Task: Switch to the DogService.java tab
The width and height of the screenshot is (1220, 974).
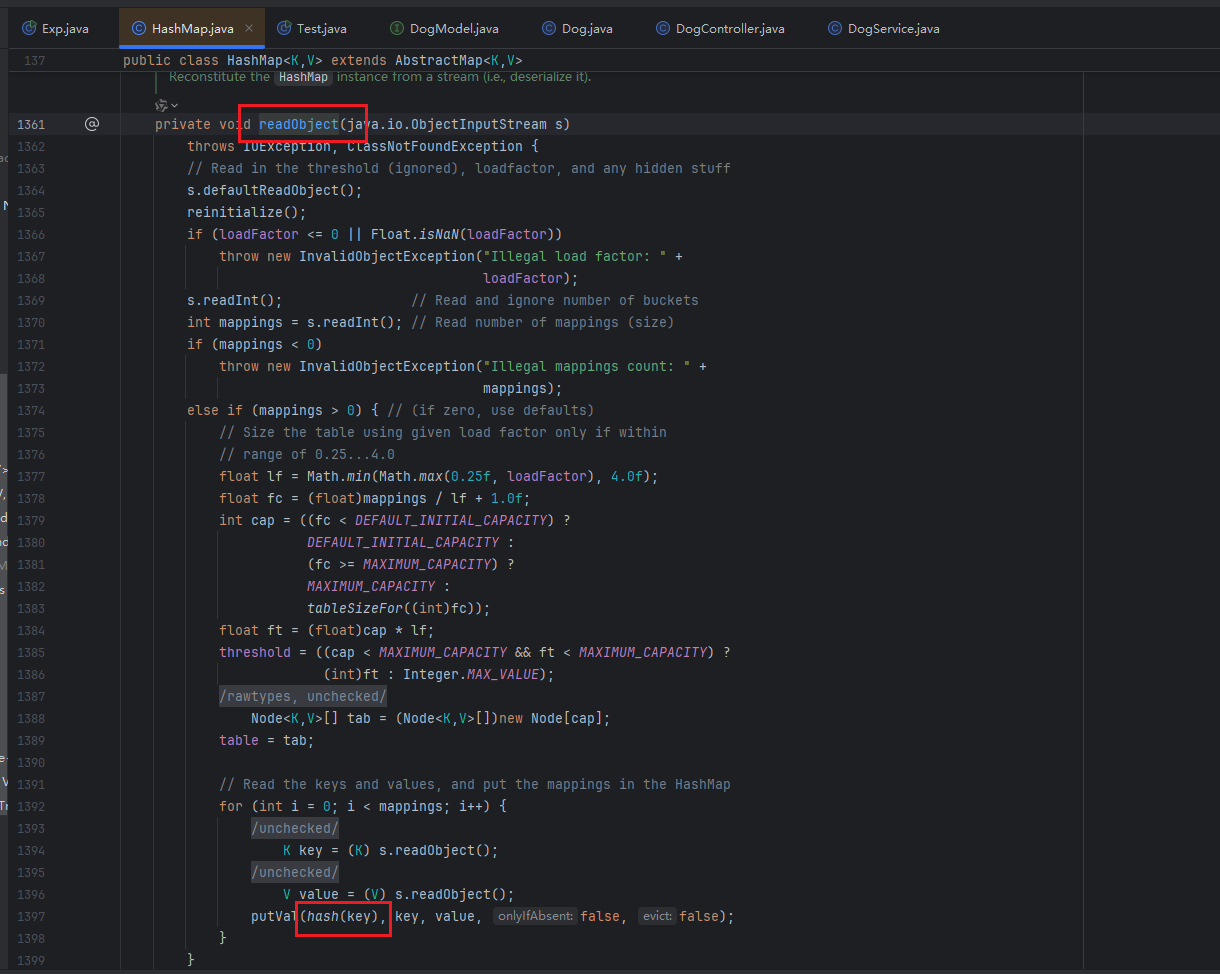Action: 893,29
